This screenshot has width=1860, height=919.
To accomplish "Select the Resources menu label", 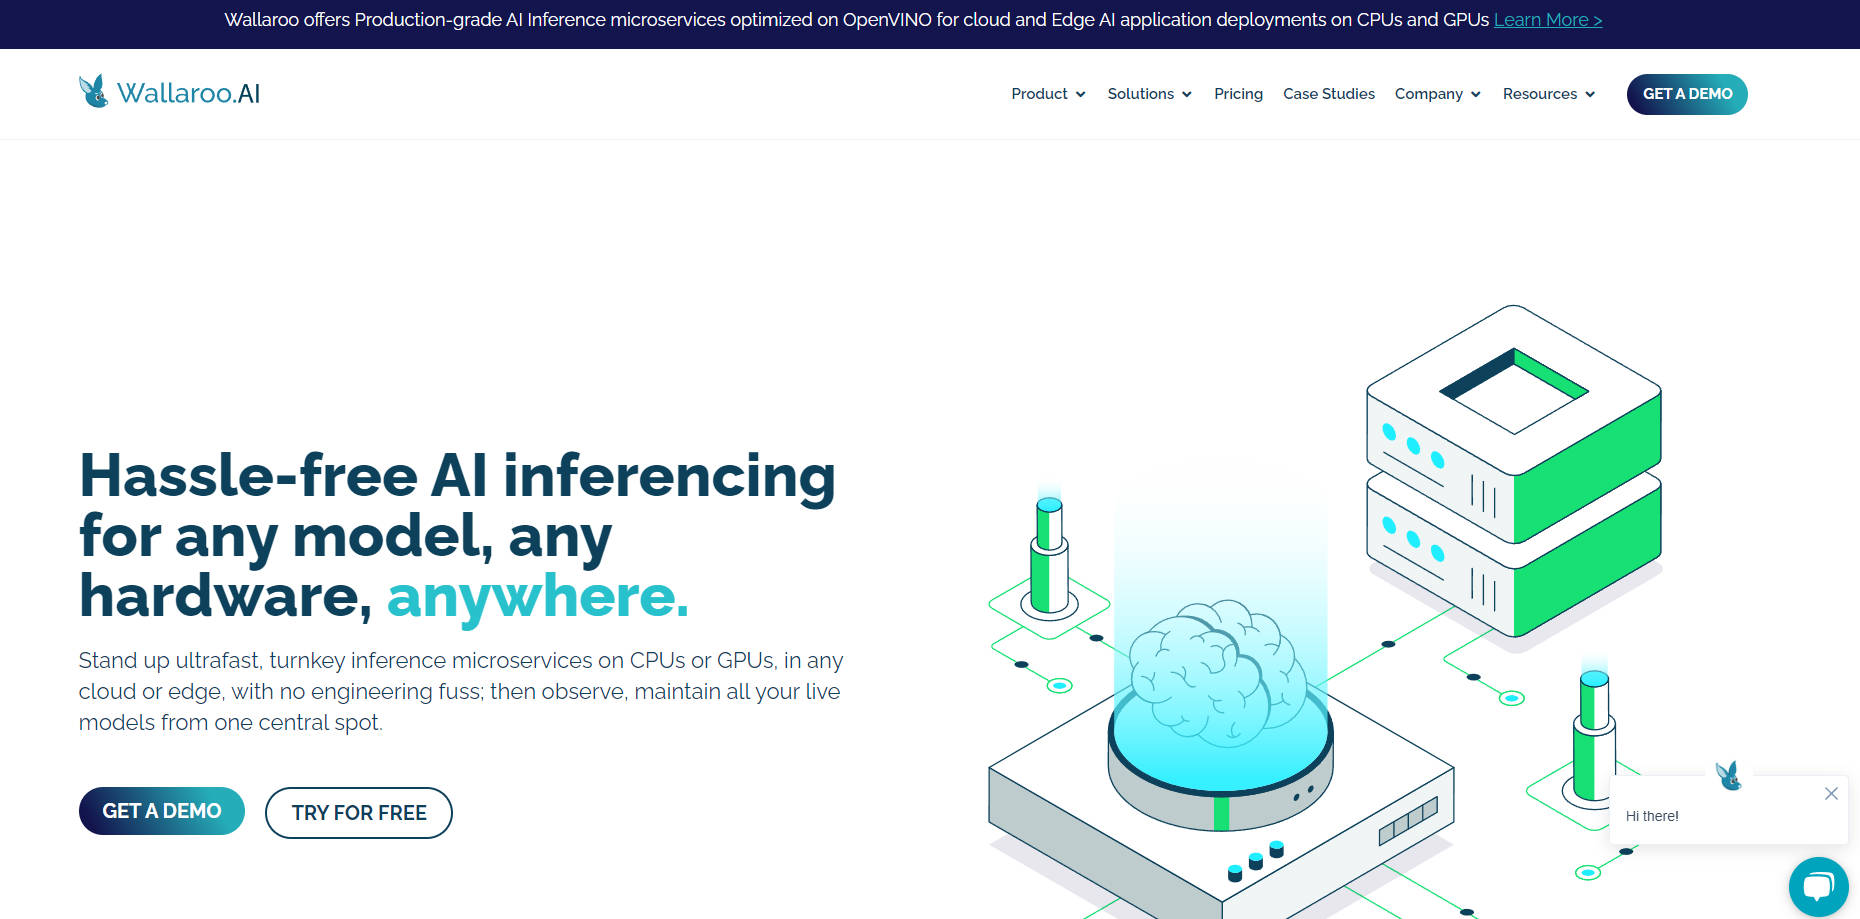I will 1539,94.
